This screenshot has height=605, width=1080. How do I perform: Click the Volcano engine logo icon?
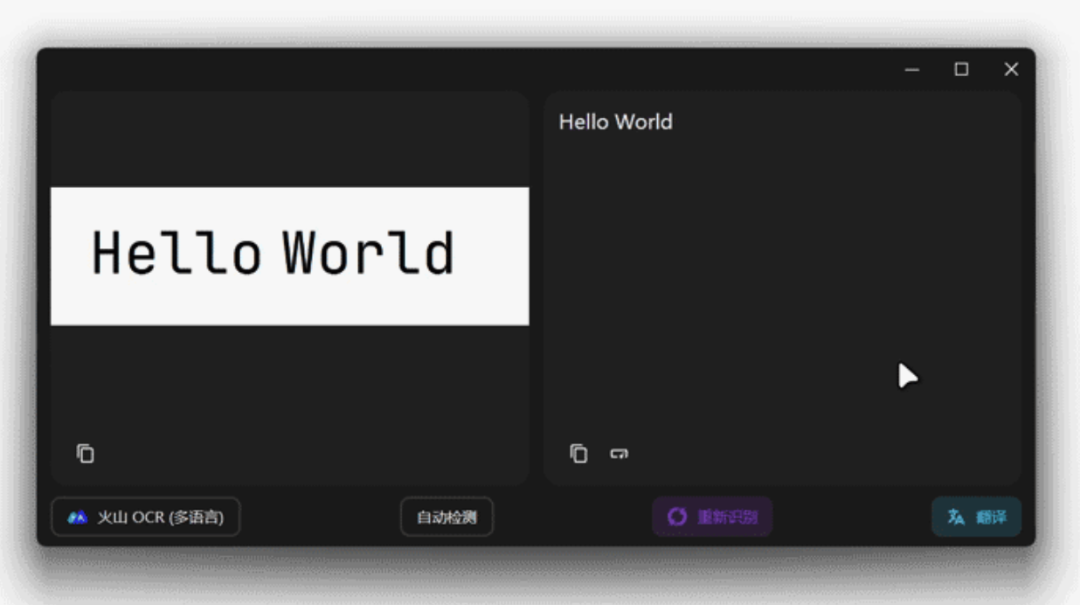pos(77,518)
